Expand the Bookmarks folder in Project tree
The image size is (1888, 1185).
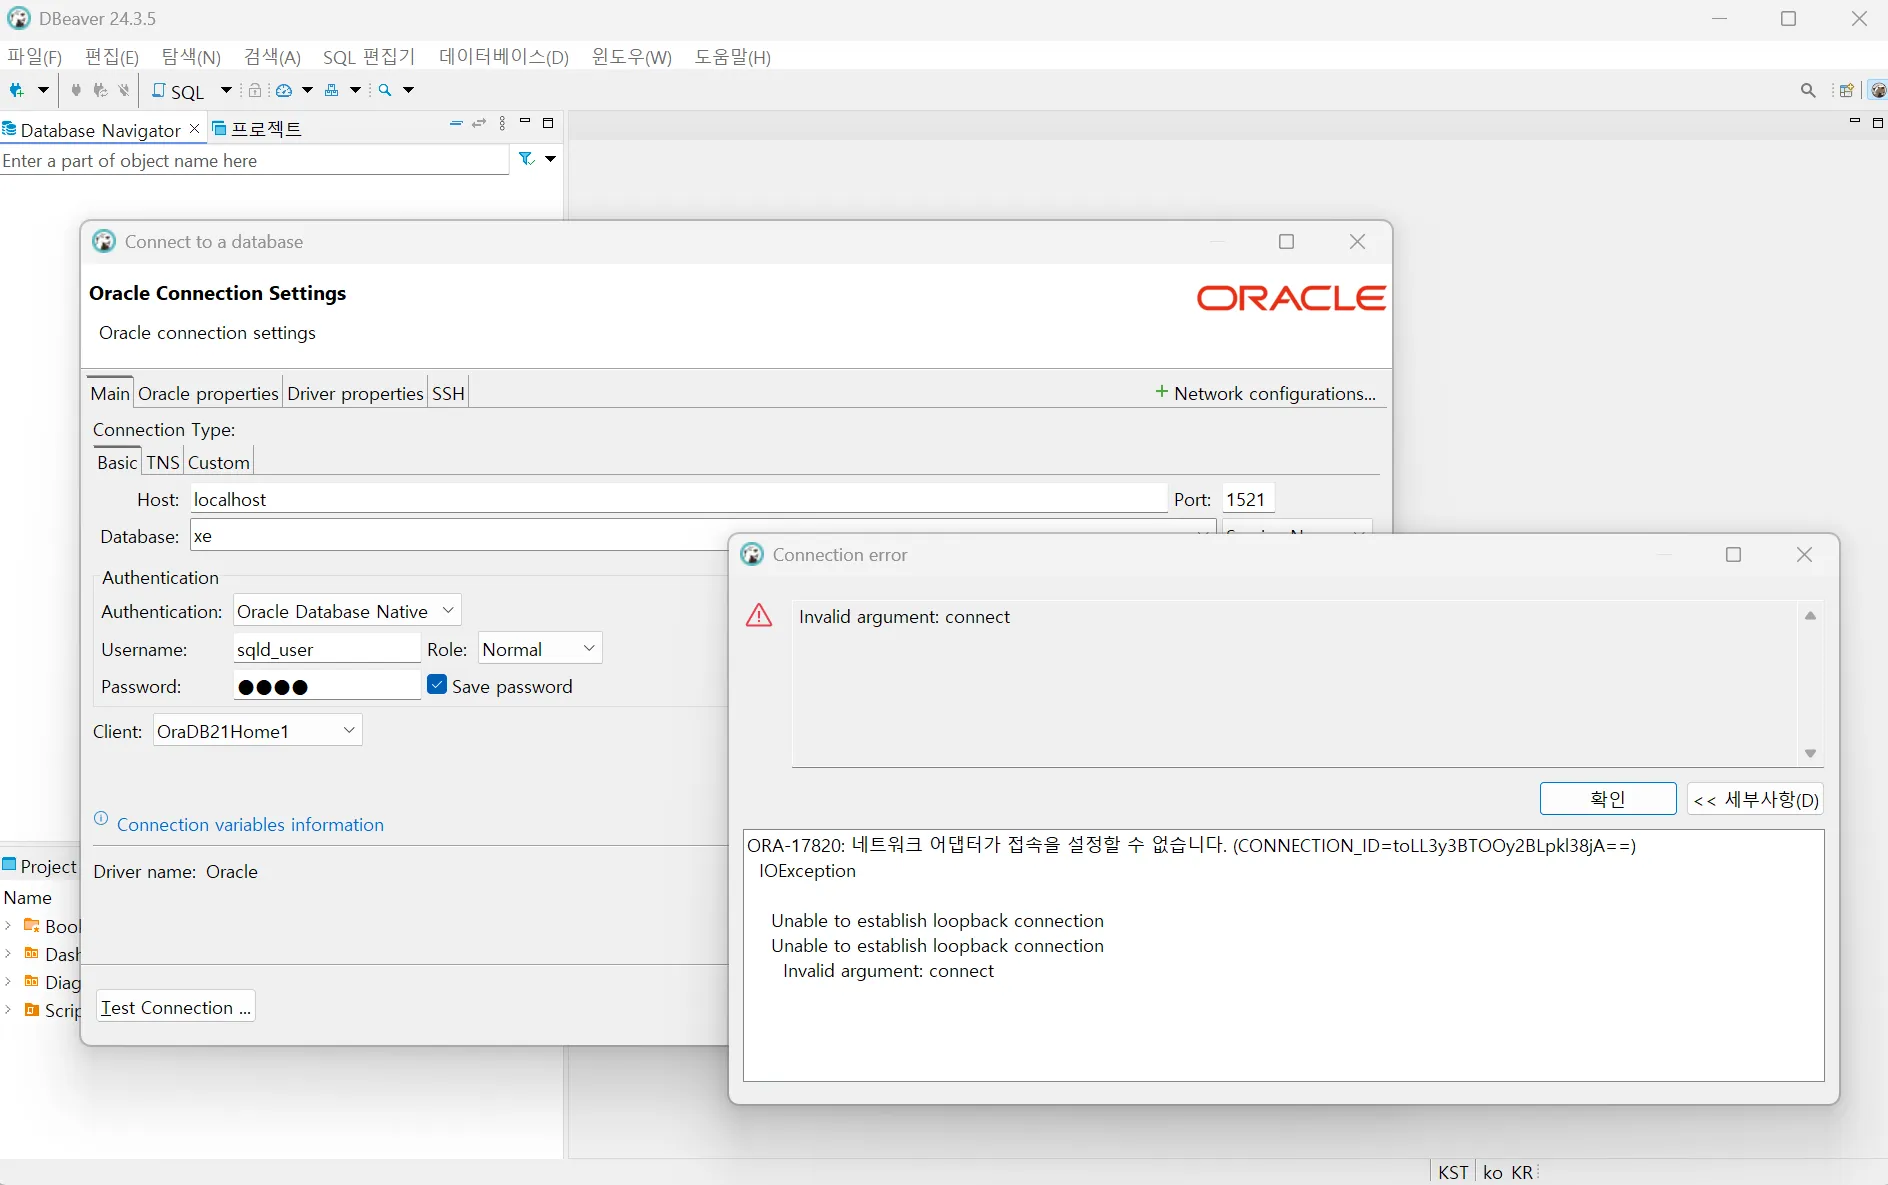pyautogui.click(x=8, y=926)
